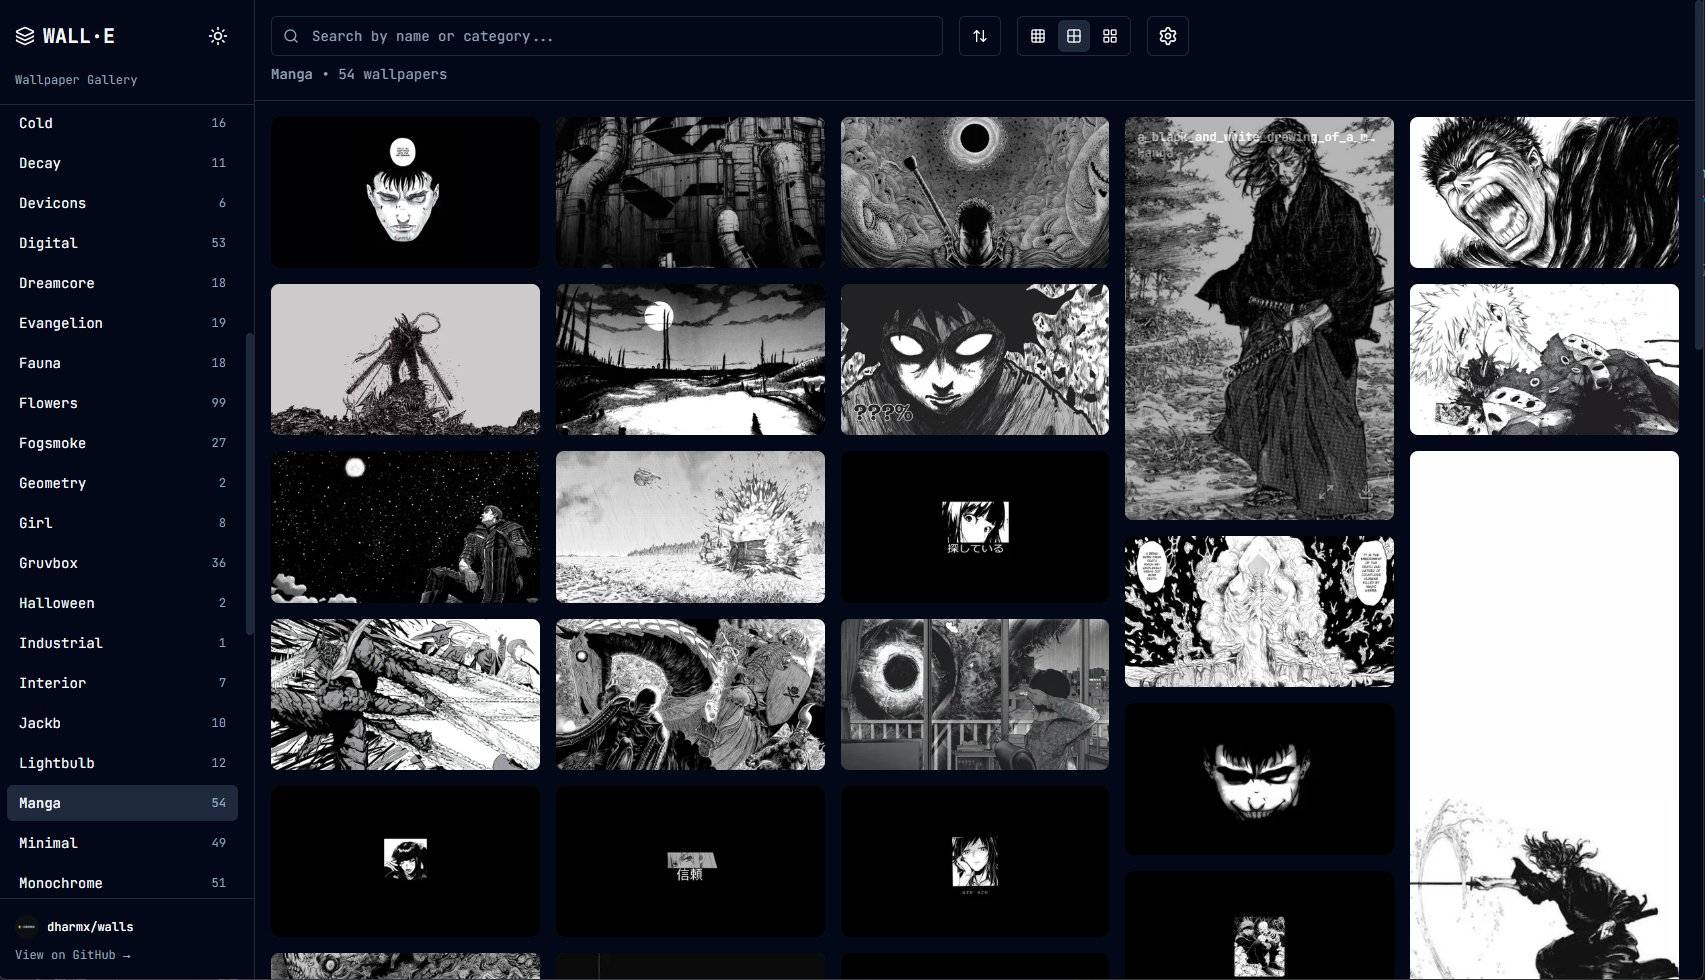Switch to the spacious masonry layout

1108,35
